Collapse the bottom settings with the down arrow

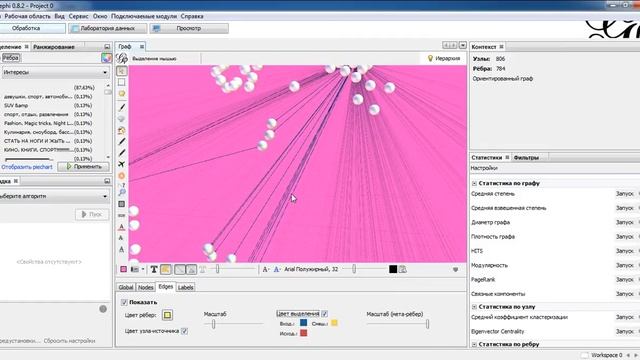(x=456, y=269)
